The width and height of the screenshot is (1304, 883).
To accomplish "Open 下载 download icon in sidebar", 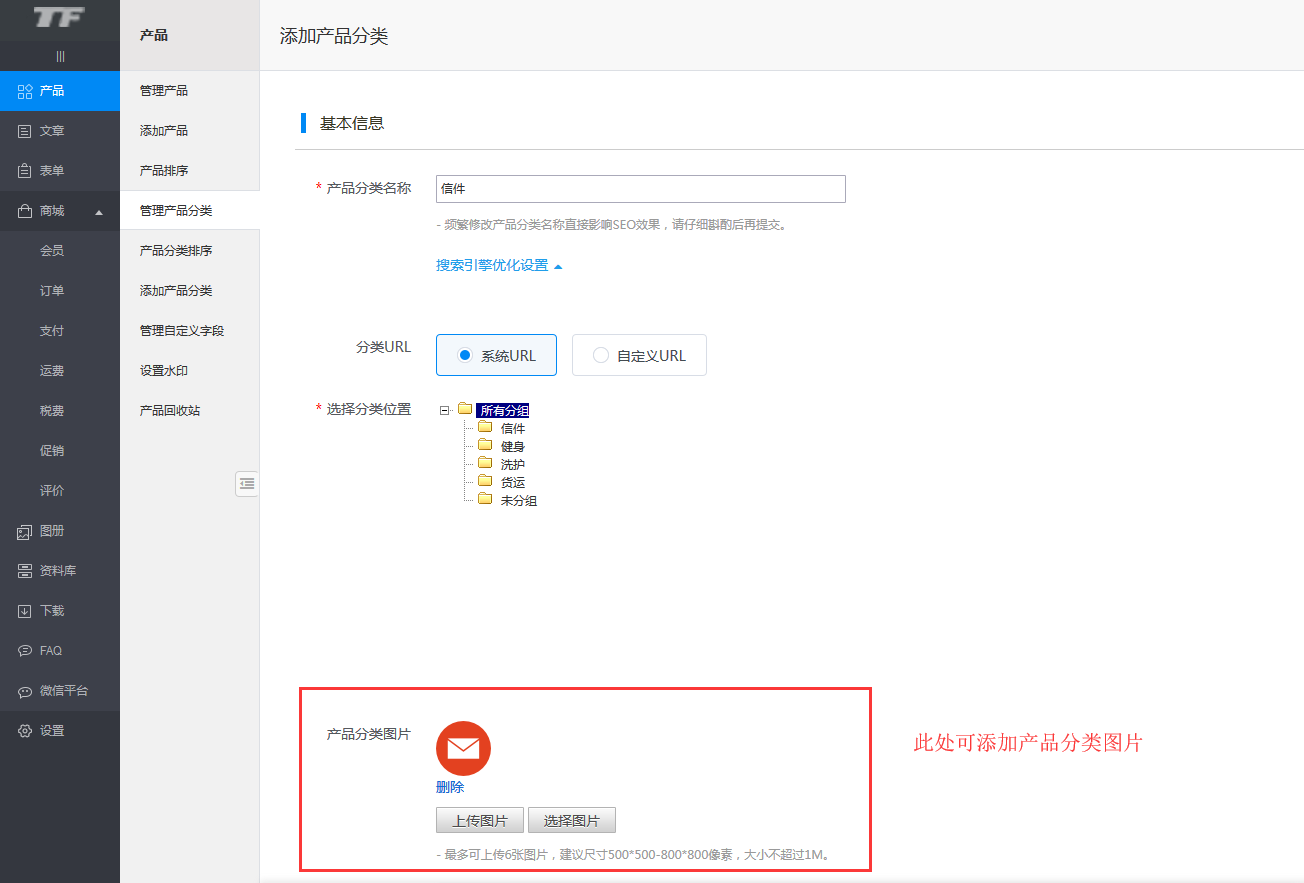I will [x=26, y=611].
